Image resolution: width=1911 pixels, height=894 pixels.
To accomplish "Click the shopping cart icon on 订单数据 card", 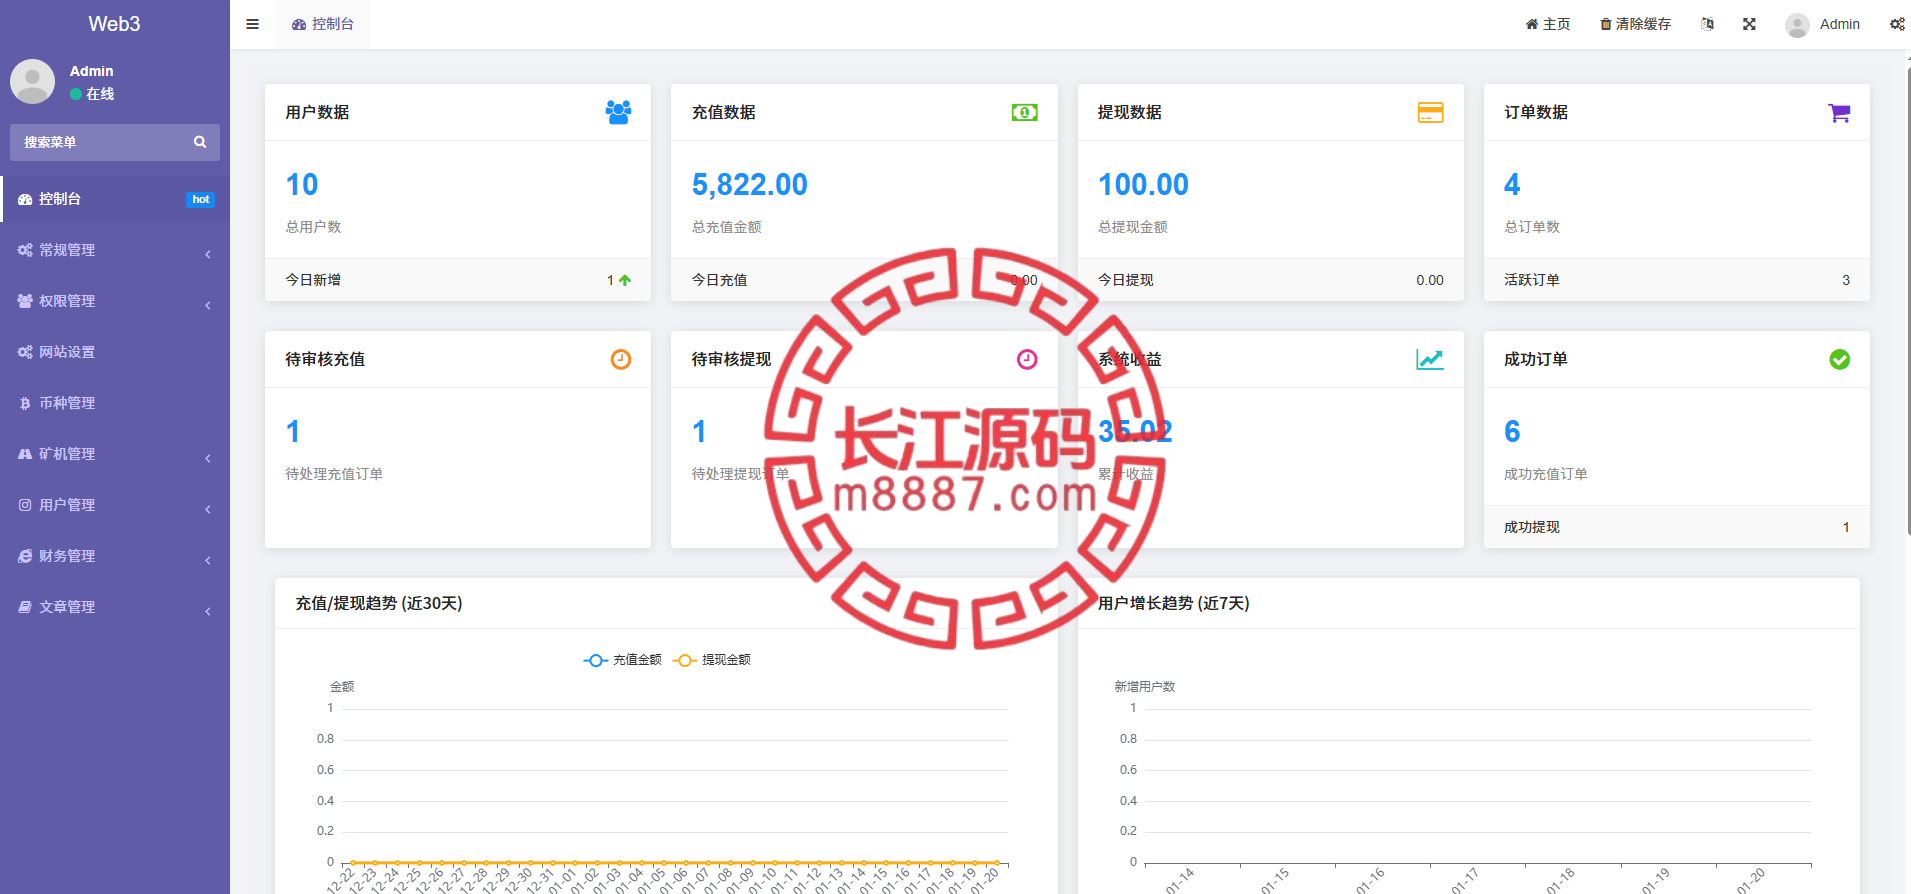I will coord(1838,113).
